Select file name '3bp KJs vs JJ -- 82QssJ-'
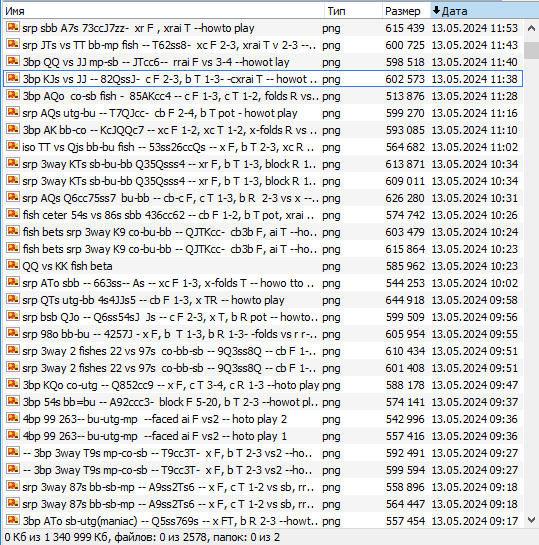 (170, 79)
